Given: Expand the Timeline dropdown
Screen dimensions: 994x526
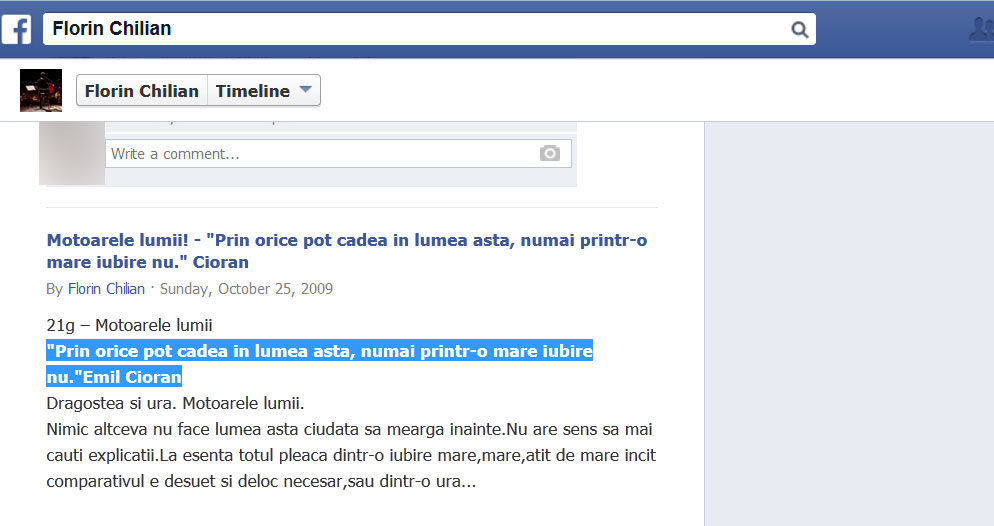Looking at the screenshot, I should point(264,91).
